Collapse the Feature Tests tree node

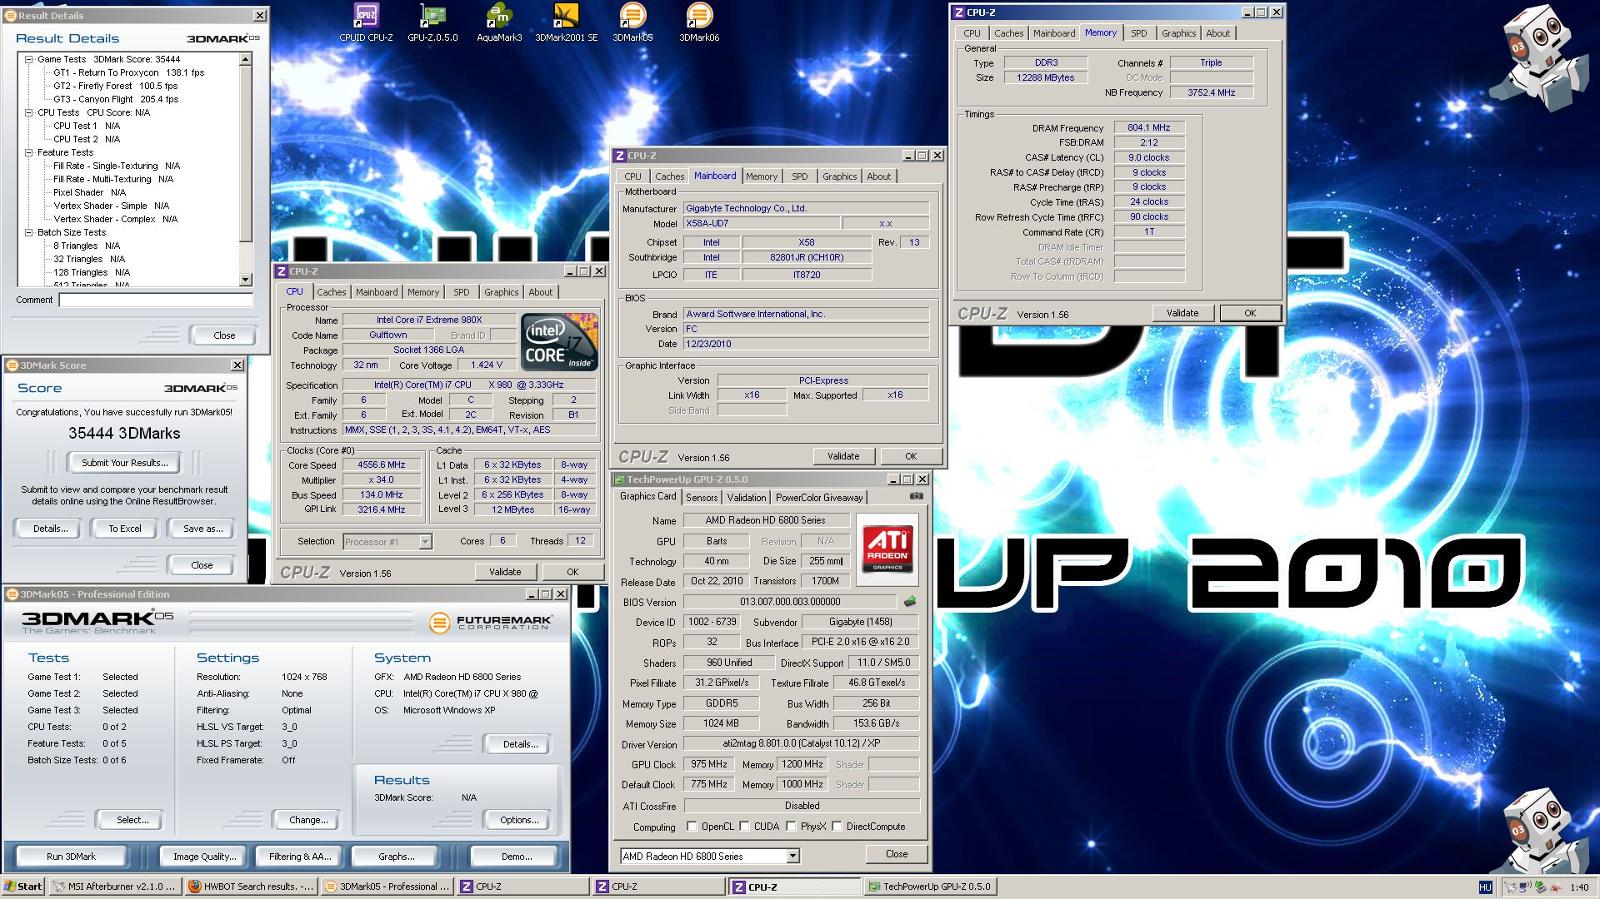click(x=29, y=152)
